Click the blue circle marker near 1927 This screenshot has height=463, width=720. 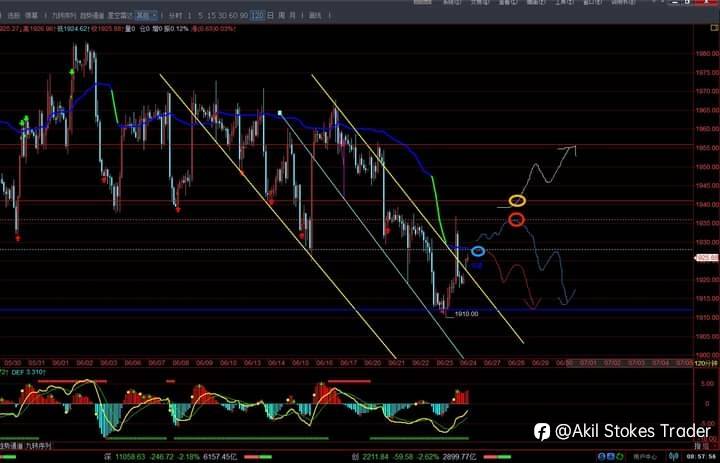click(478, 251)
